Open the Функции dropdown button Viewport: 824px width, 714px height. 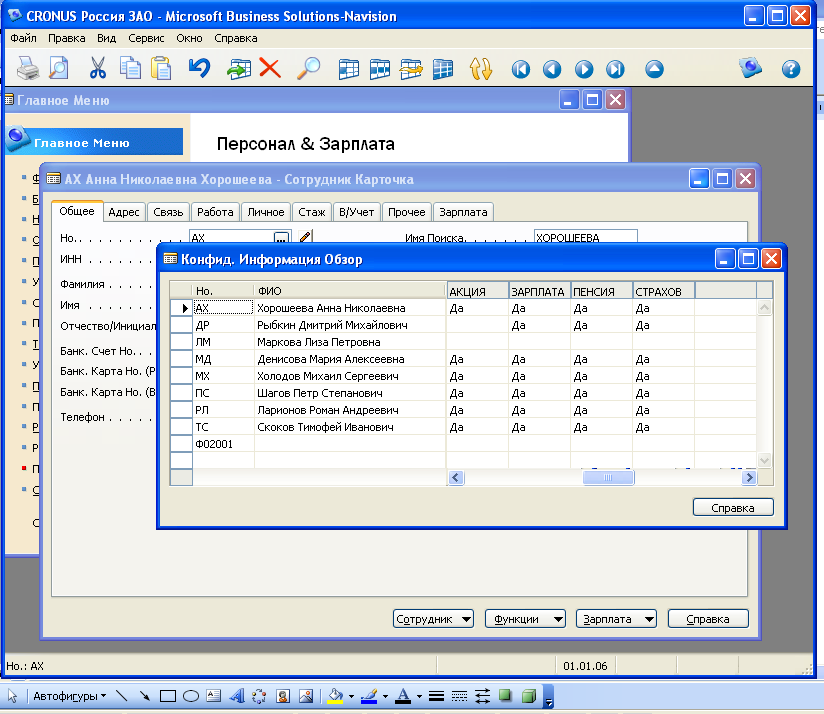coord(525,619)
